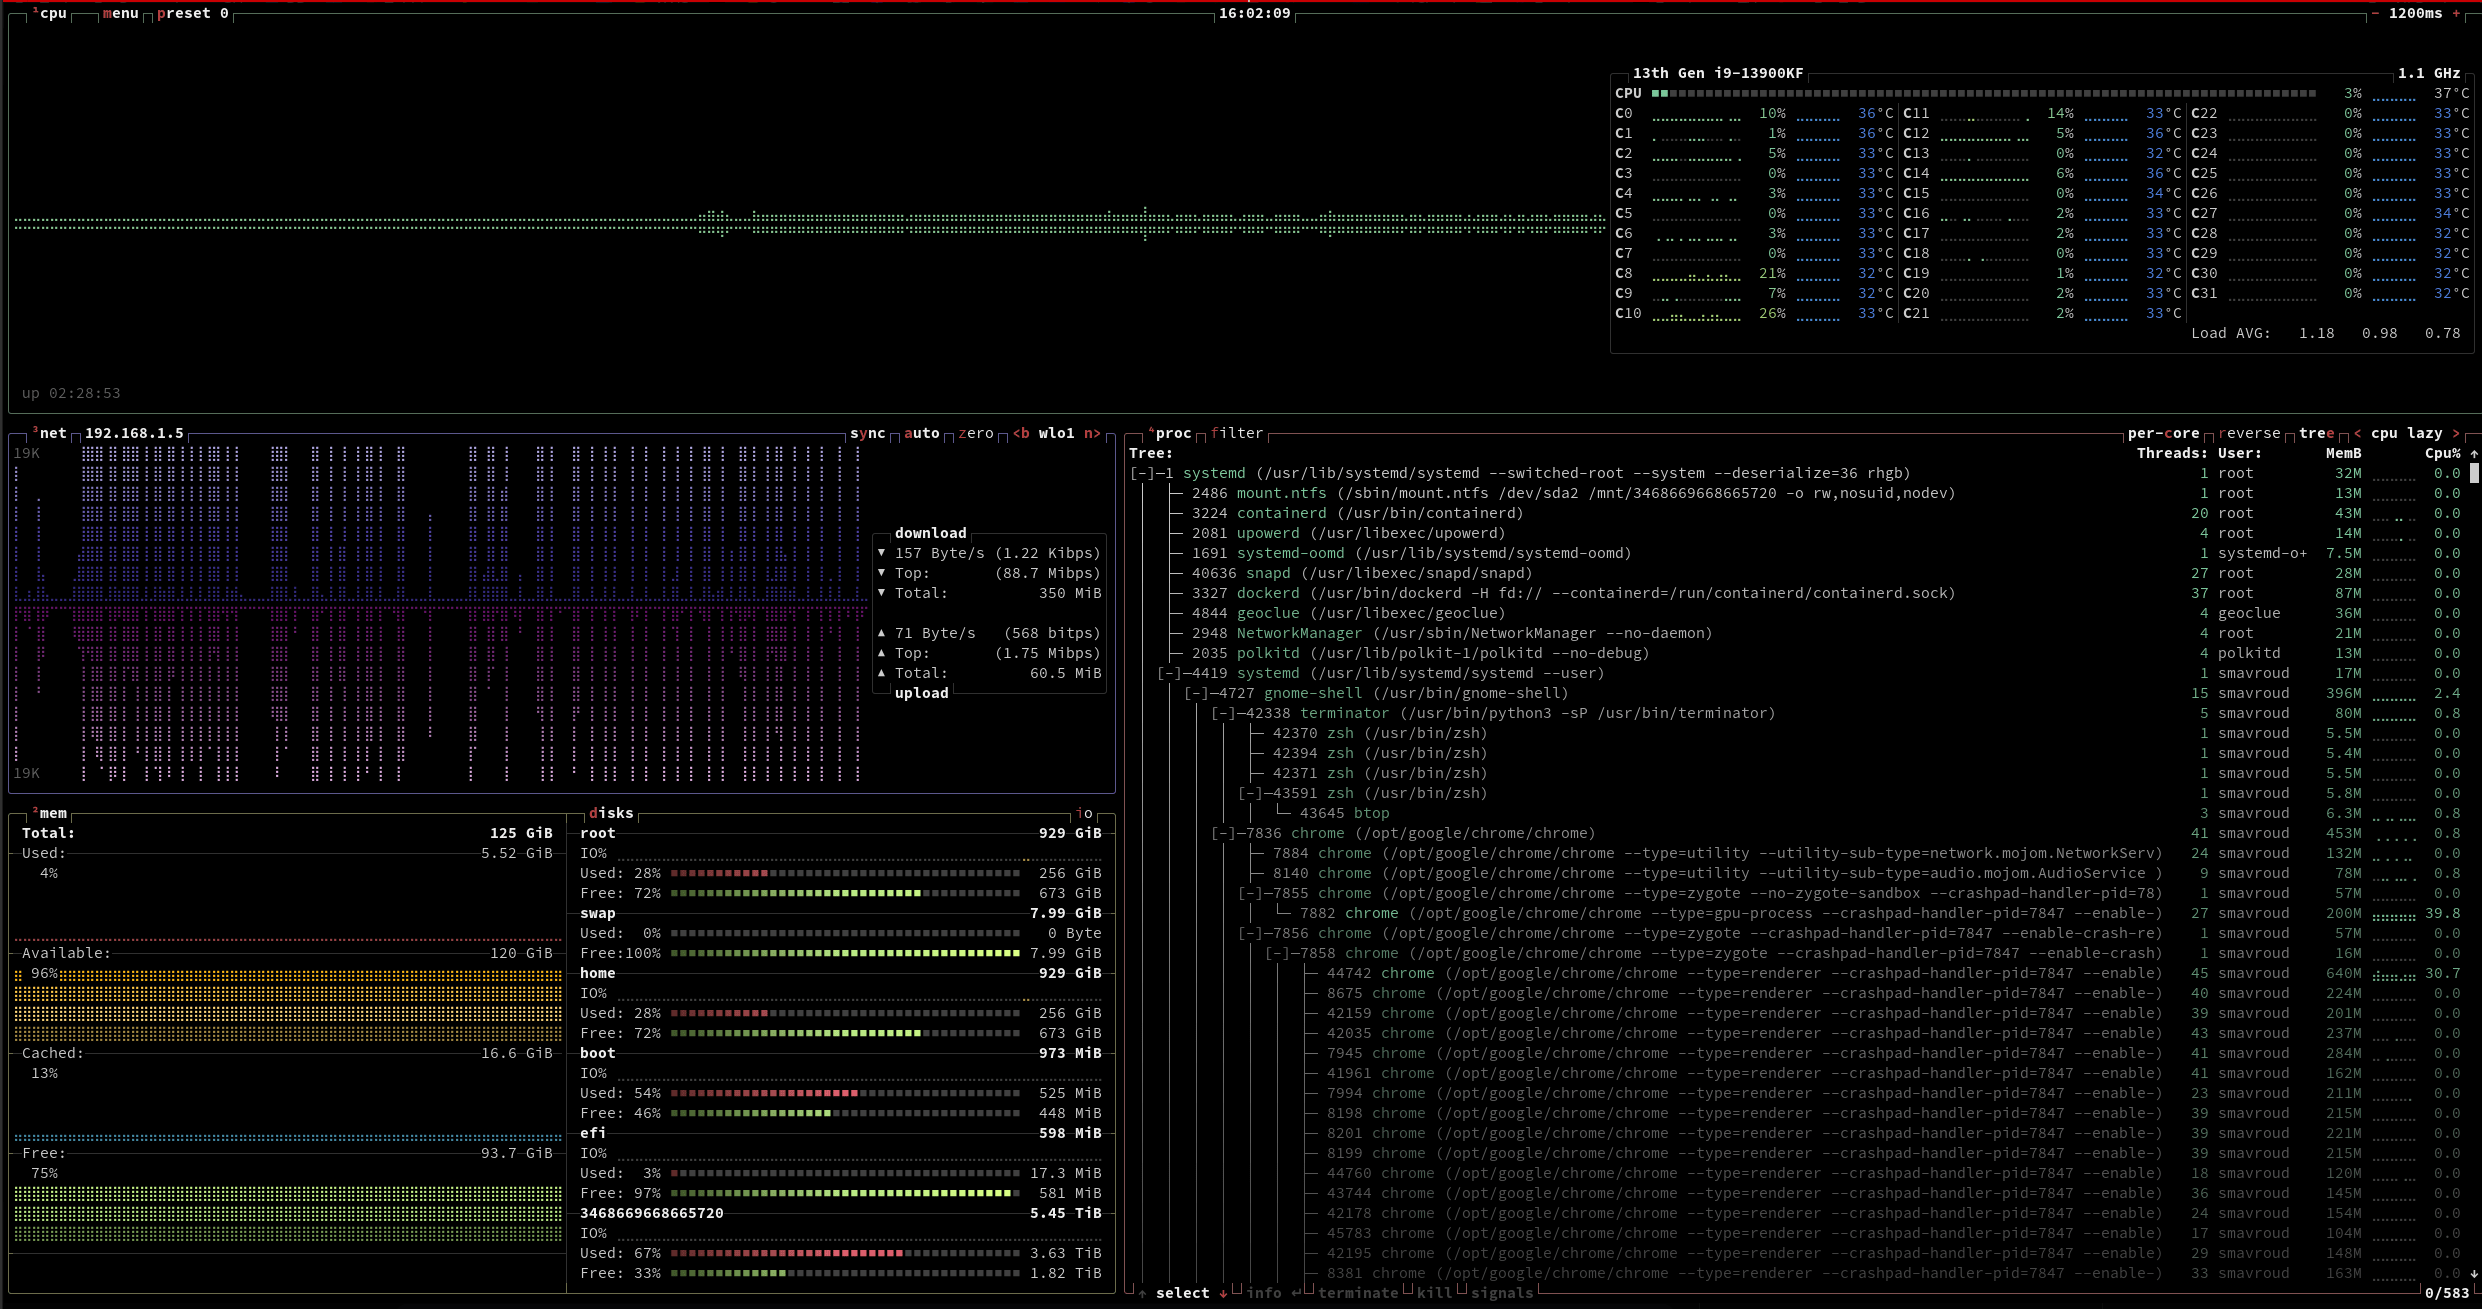Image resolution: width=2482 pixels, height=1309 pixels.
Task: Collapse the chrome 7836 tree branch
Action: pos(1224,833)
